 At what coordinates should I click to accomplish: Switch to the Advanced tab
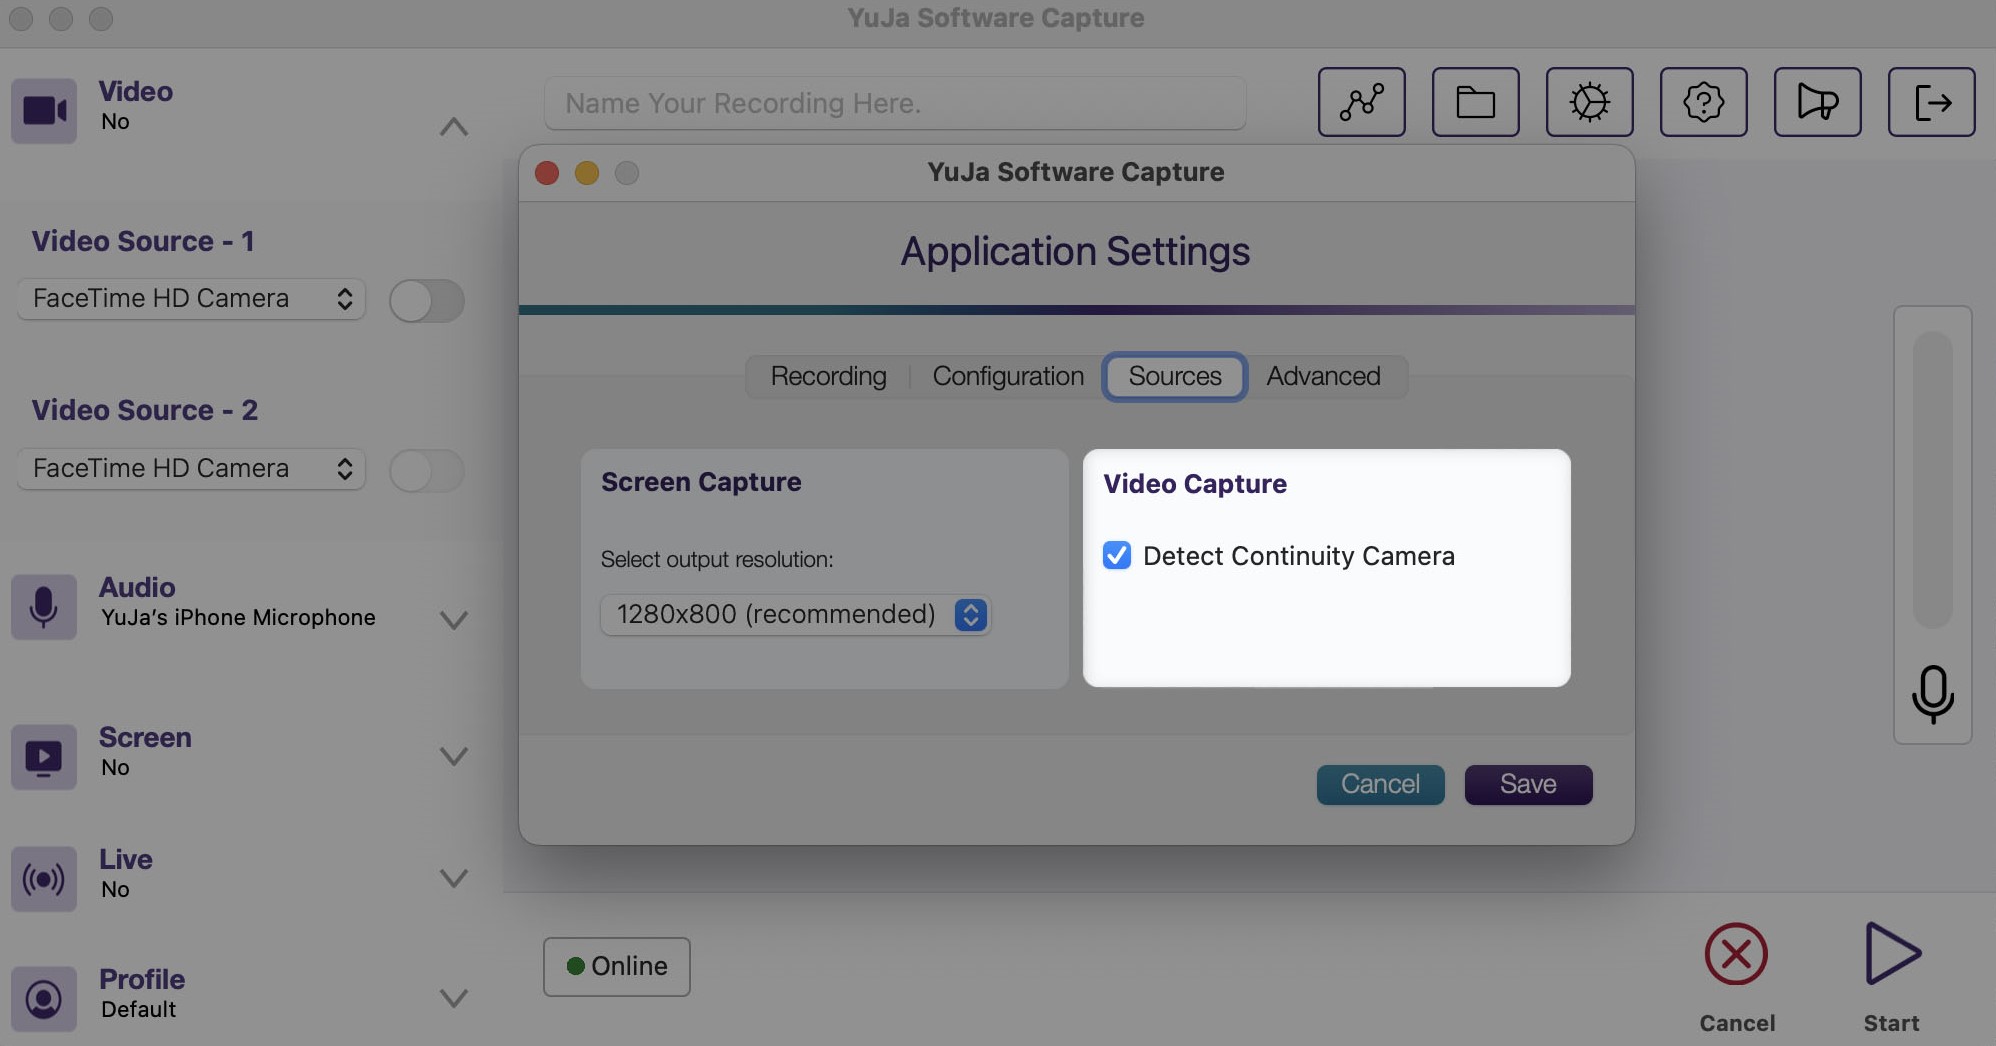point(1323,377)
